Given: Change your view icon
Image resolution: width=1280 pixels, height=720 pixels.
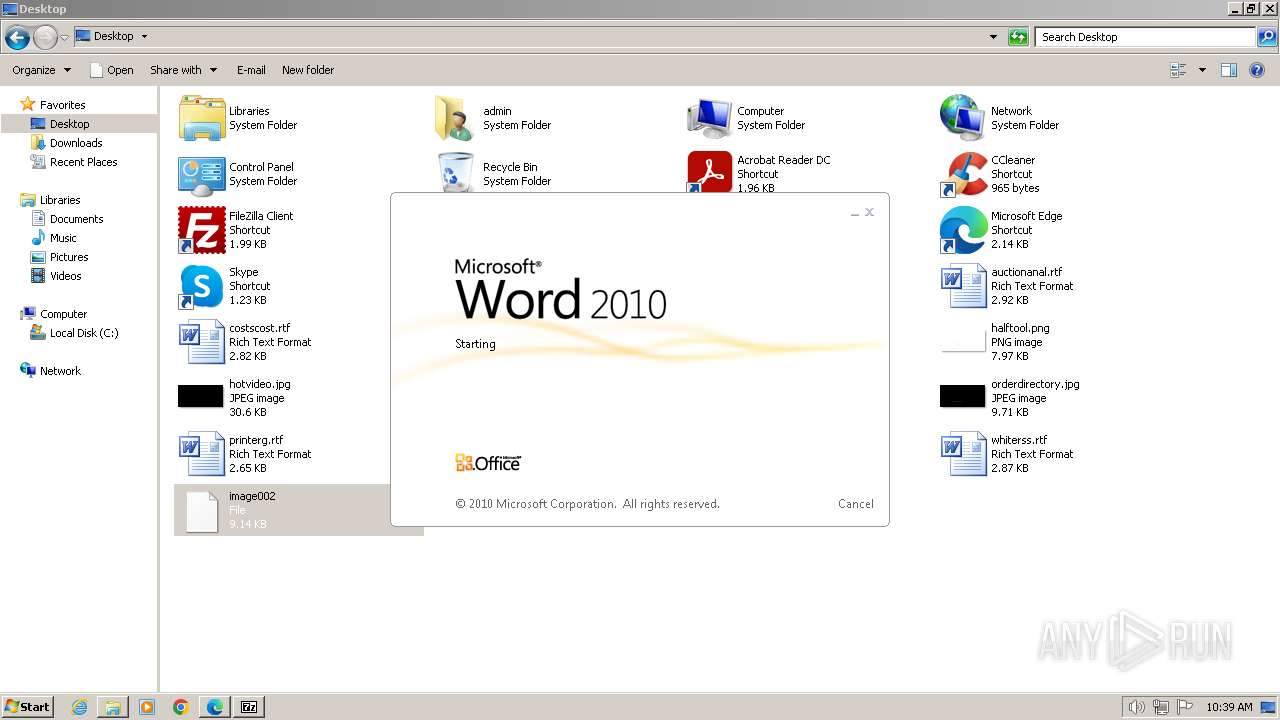Looking at the screenshot, I should coord(1178,70).
